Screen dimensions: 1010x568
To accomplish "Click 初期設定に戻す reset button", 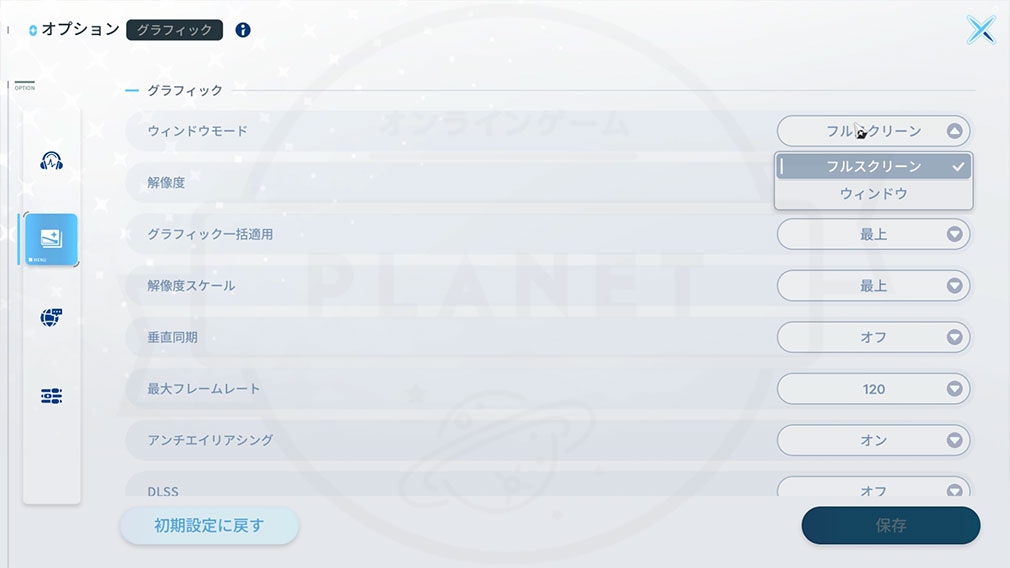I will 209,525.
